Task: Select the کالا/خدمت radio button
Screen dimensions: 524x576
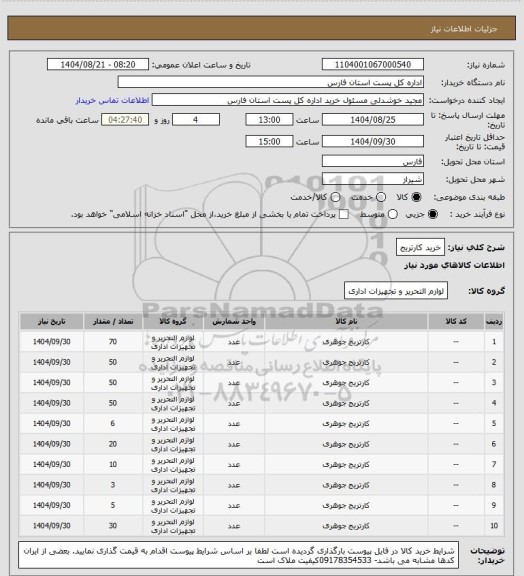Action: [335, 197]
